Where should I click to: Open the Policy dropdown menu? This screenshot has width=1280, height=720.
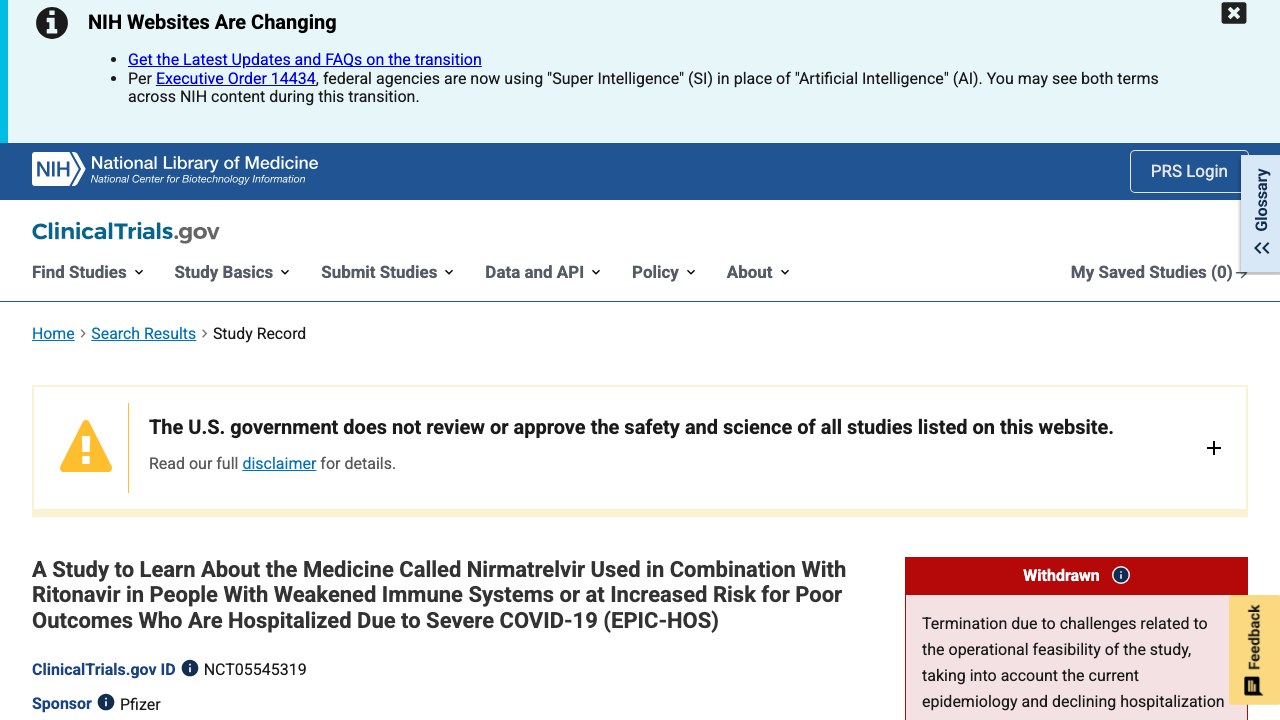pos(664,272)
